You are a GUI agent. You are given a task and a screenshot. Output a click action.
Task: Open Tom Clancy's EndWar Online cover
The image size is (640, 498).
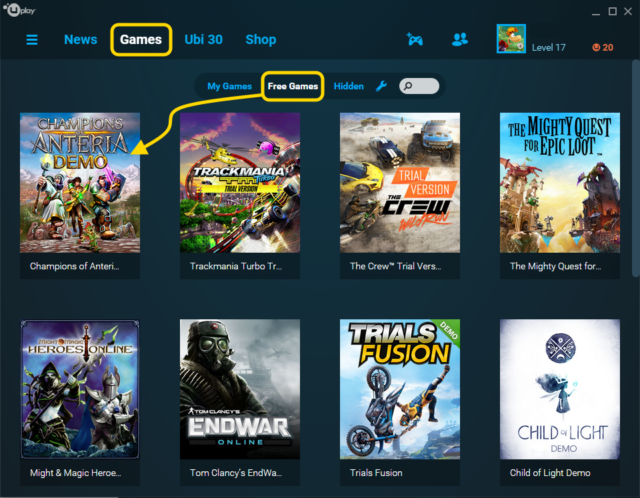coord(240,389)
